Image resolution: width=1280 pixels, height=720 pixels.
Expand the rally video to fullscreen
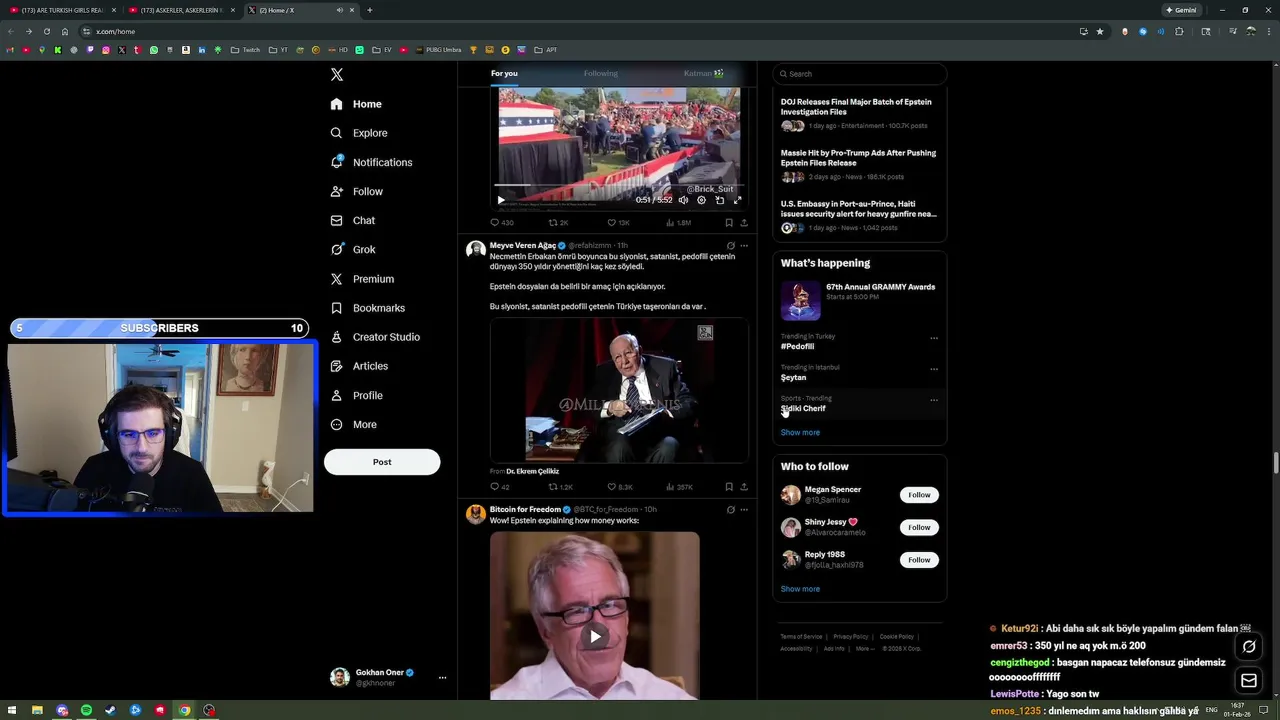pos(738,200)
